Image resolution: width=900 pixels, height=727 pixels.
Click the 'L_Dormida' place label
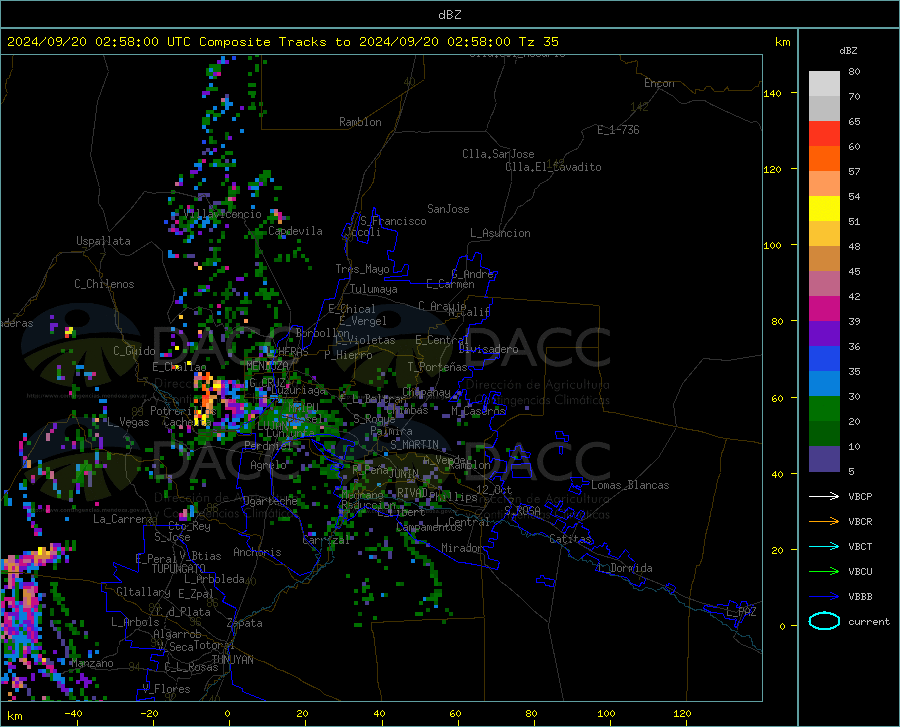click(x=624, y=568)
